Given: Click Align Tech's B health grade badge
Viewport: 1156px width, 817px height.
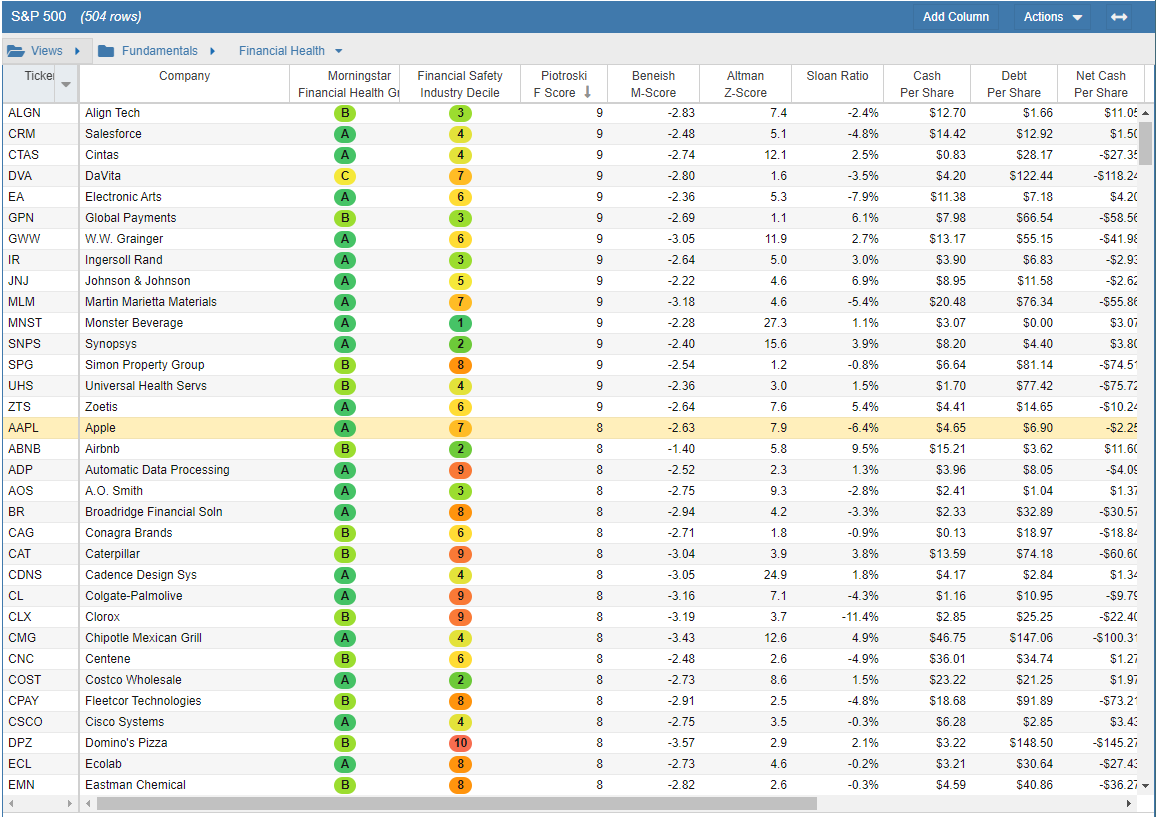Looking at the screenshot, I should coord(344,113).
